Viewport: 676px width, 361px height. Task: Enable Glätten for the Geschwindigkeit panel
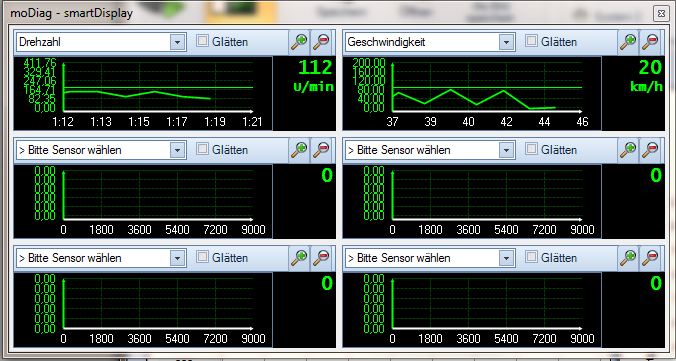tap(532, 41)
